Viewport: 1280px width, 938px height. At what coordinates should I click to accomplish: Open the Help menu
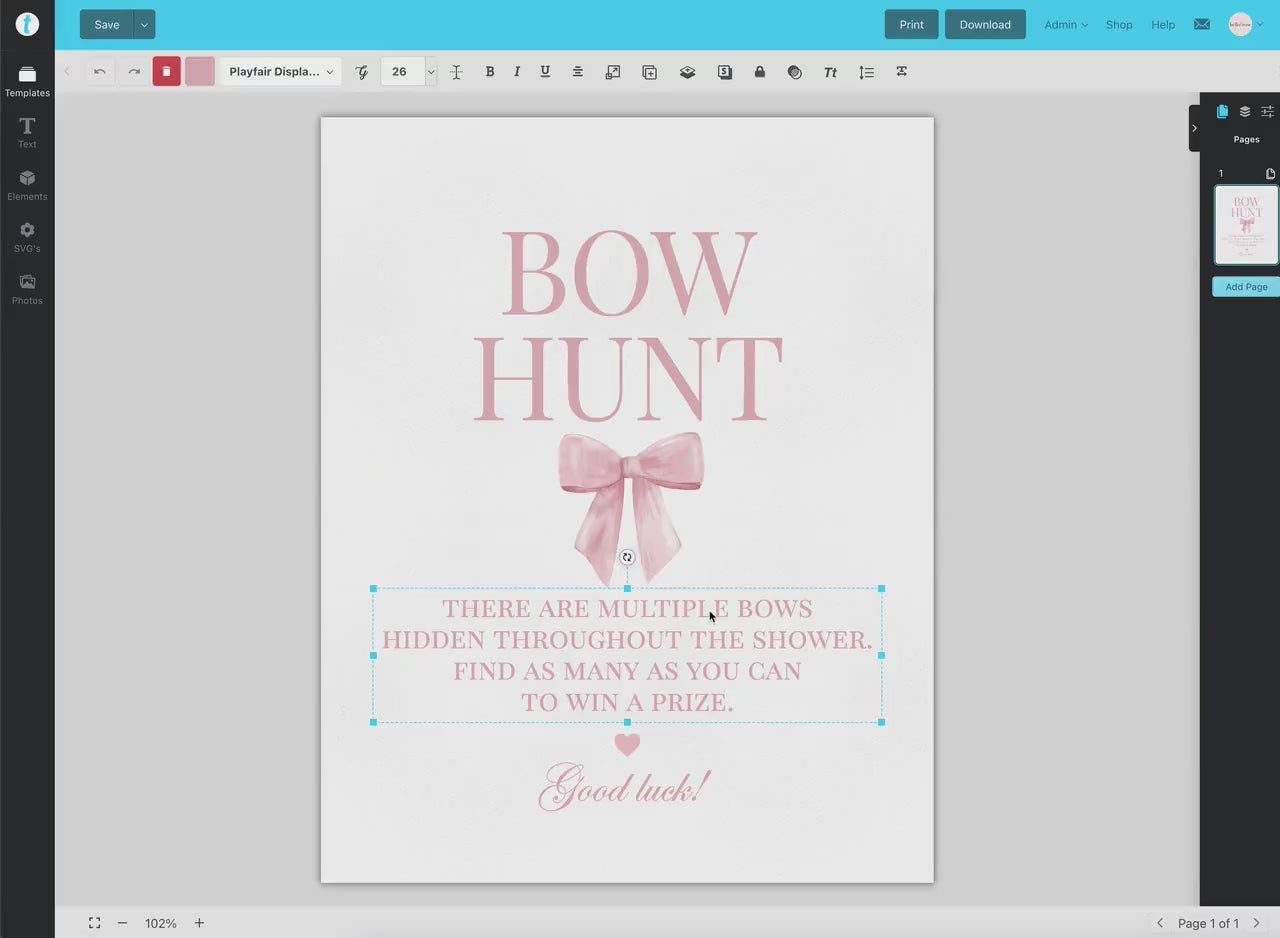tap(1163, 25)
